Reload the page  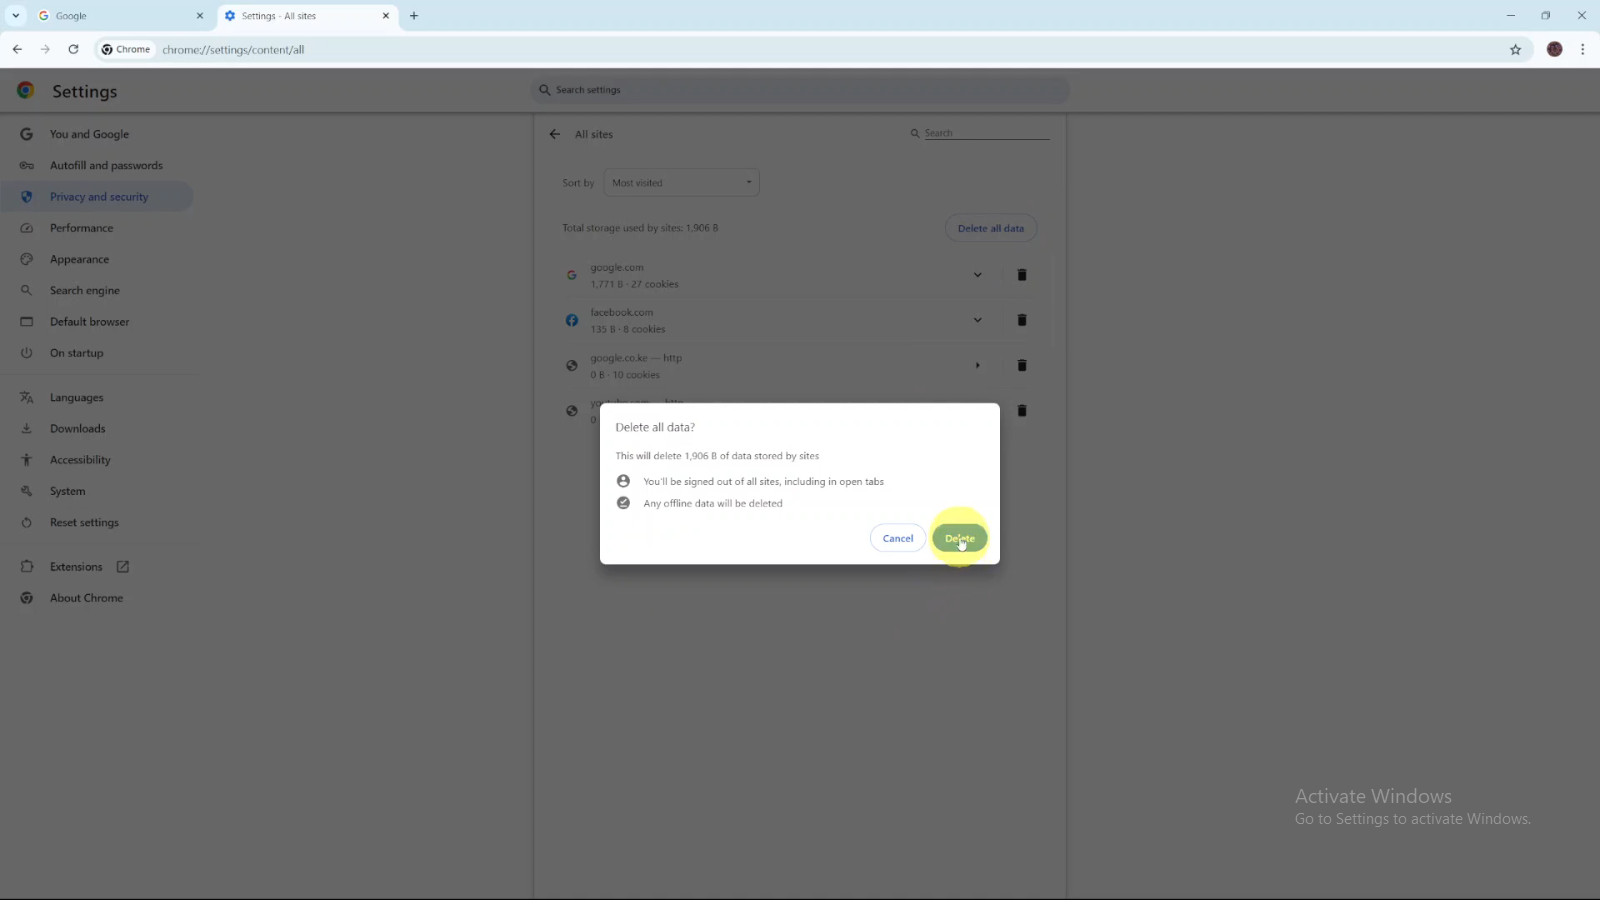[73, 49]
